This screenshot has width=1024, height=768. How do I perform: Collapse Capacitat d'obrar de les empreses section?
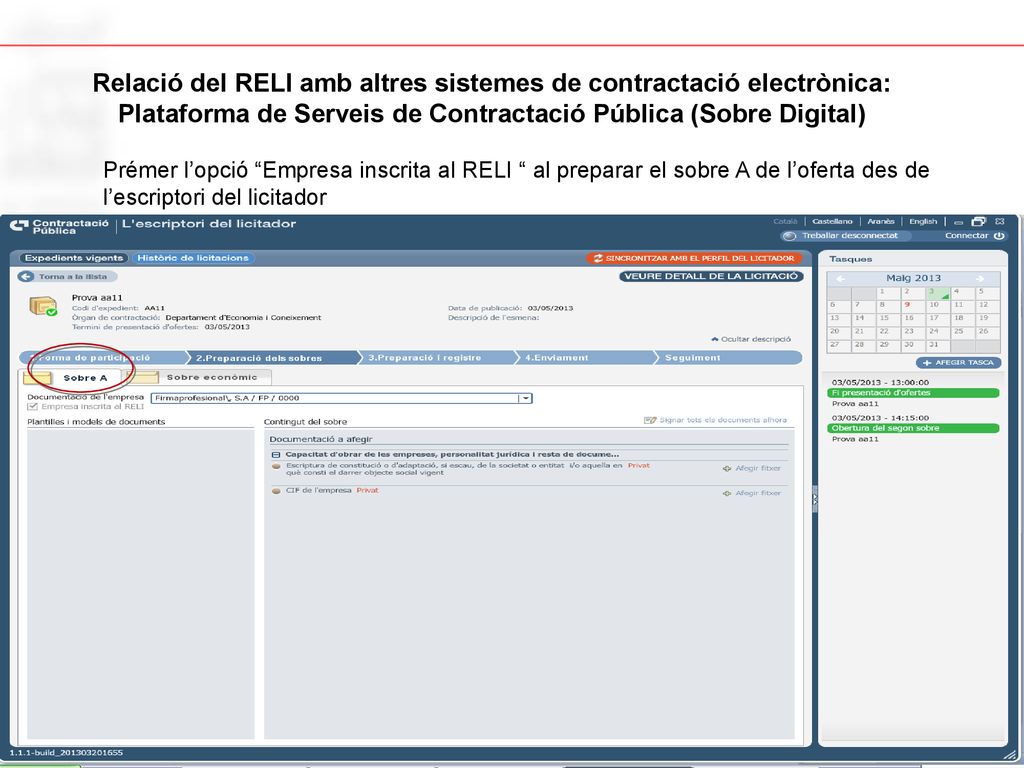pyautogui.click(x=276, y=455)
